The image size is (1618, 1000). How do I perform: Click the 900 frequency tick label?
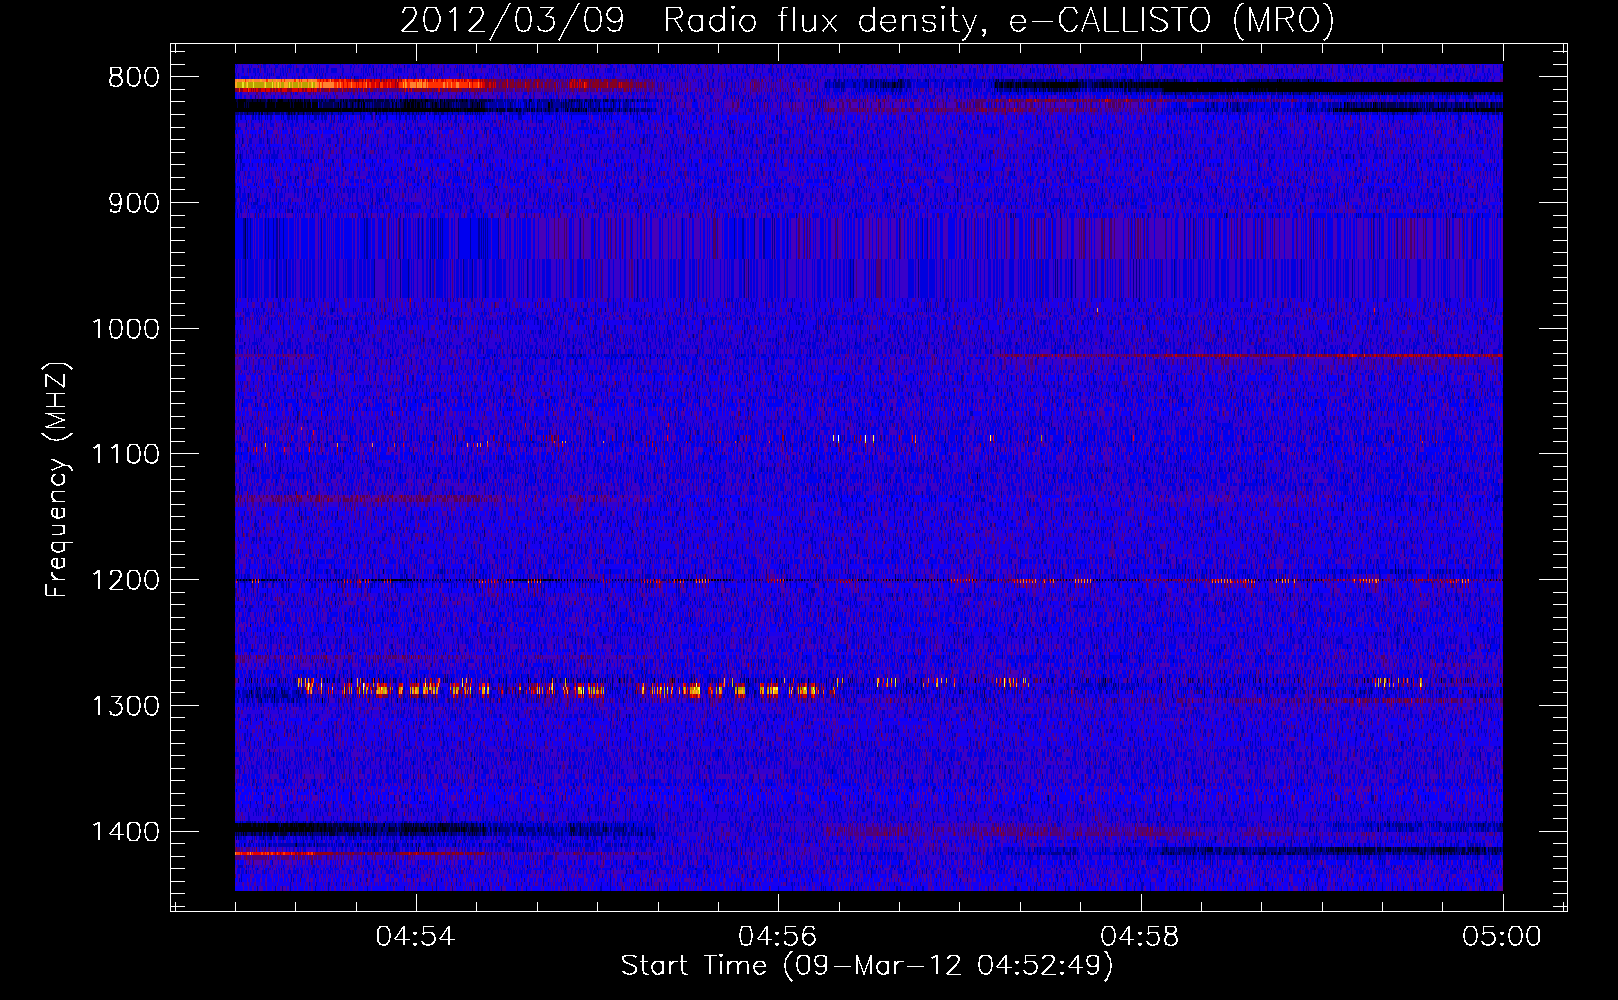(x=133, y=203)
